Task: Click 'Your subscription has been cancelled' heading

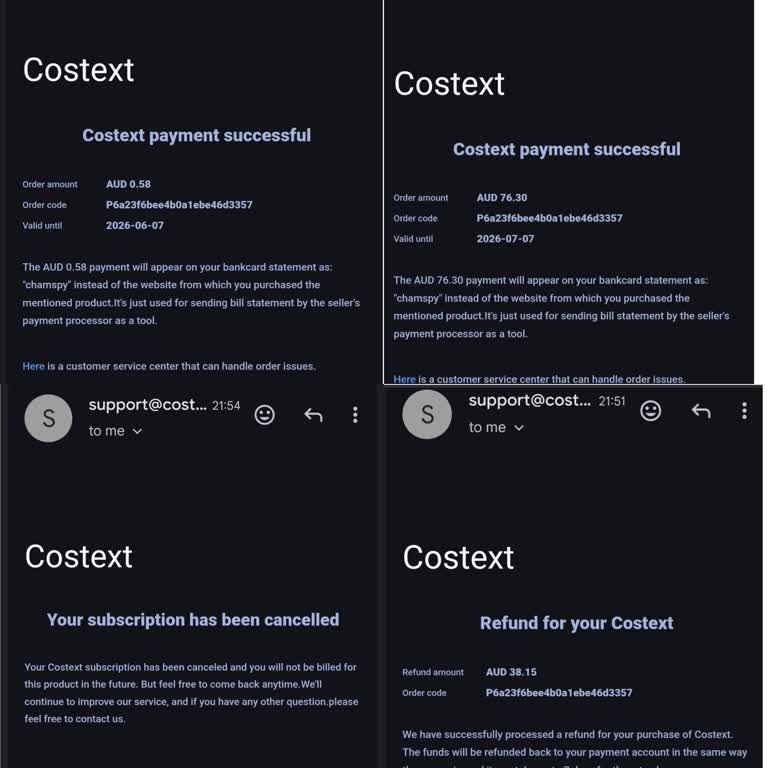Action: coord(192,620)
